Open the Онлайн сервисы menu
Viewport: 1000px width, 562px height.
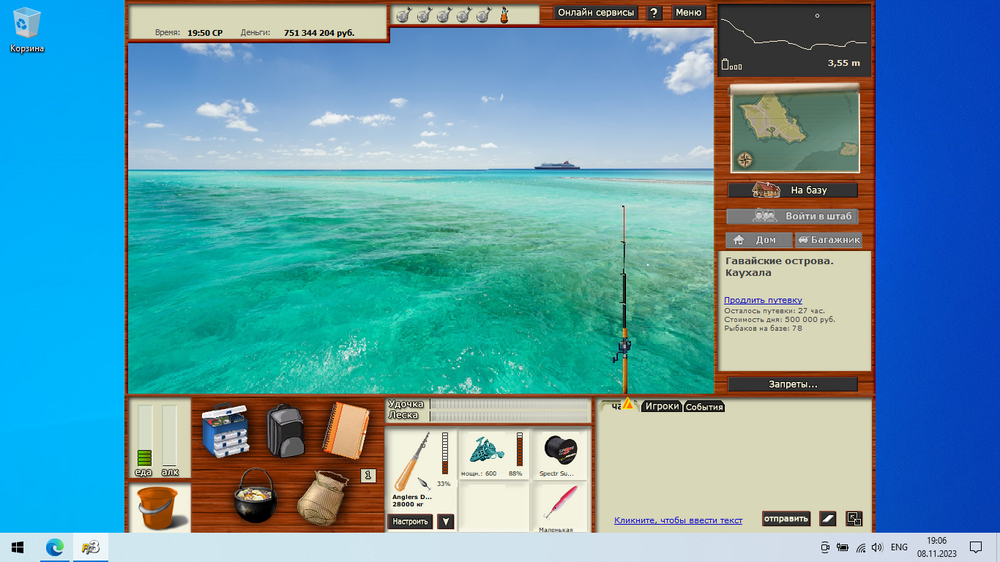(x=596, y=12)
